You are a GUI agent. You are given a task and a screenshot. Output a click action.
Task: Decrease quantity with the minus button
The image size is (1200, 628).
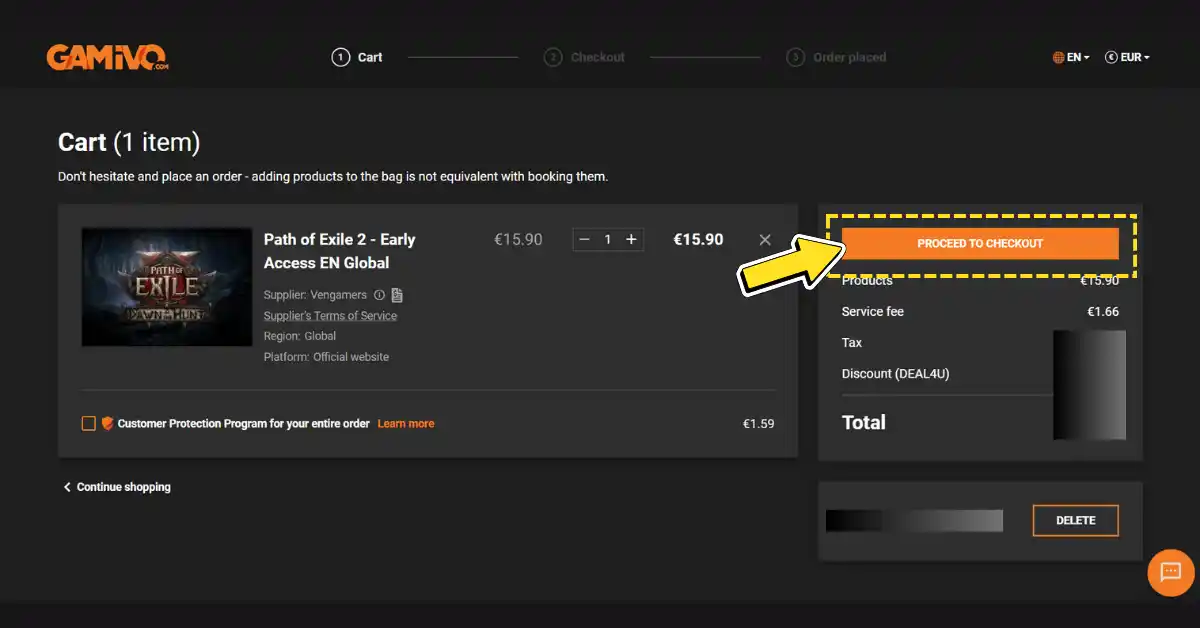[x=584, y=240]
